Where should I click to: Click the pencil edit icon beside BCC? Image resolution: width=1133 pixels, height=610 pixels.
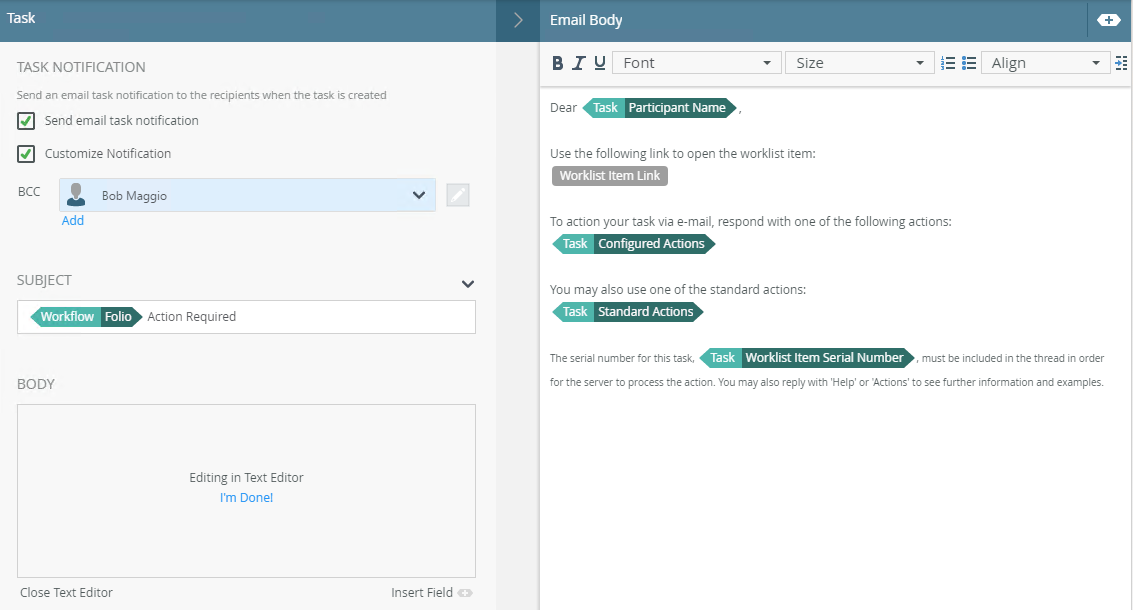(457, 196)
